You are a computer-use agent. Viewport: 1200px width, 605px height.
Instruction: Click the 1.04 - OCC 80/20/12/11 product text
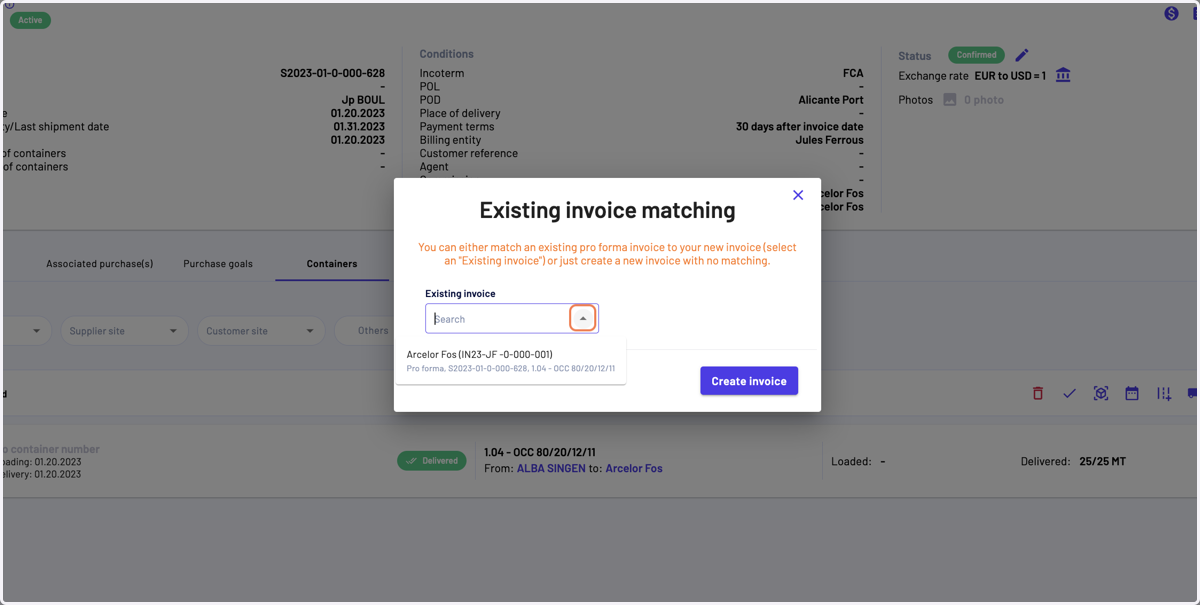pyautogui.click(x=540, y=452)
